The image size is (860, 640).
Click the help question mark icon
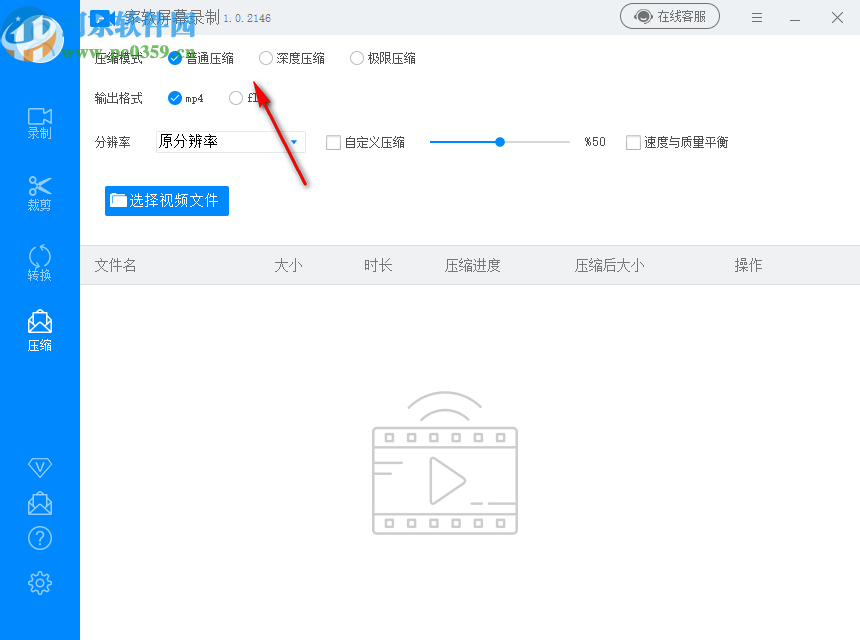pyautogui.click(x=39, y=538)
